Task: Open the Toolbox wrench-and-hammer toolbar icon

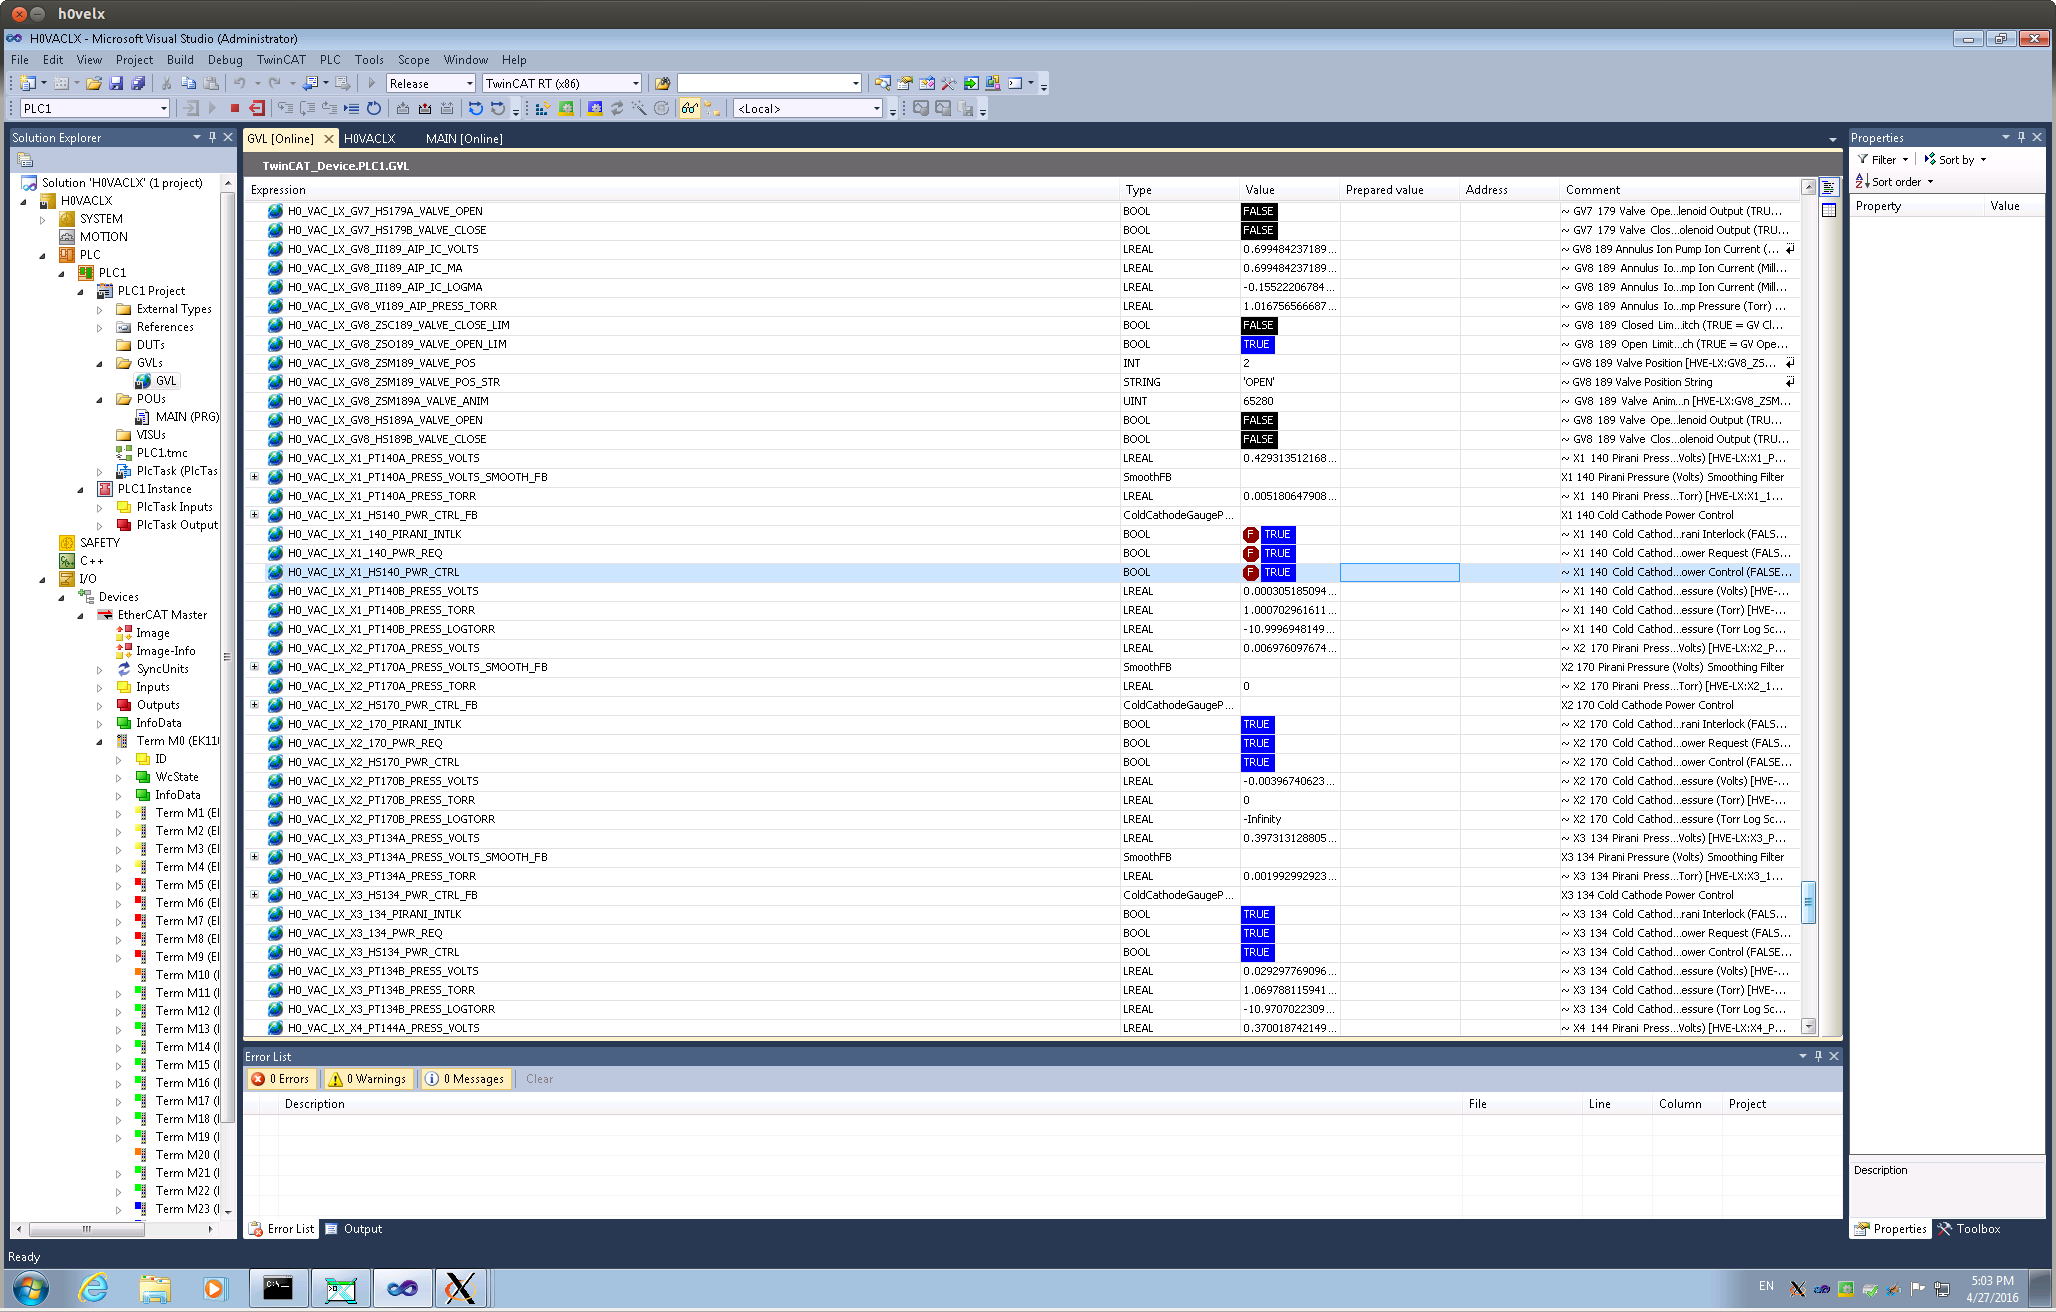Action: click(x=948, y=83)
